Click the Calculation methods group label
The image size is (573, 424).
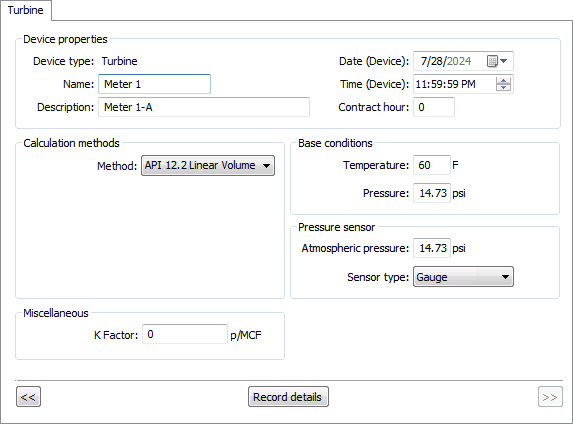(71, 143)
